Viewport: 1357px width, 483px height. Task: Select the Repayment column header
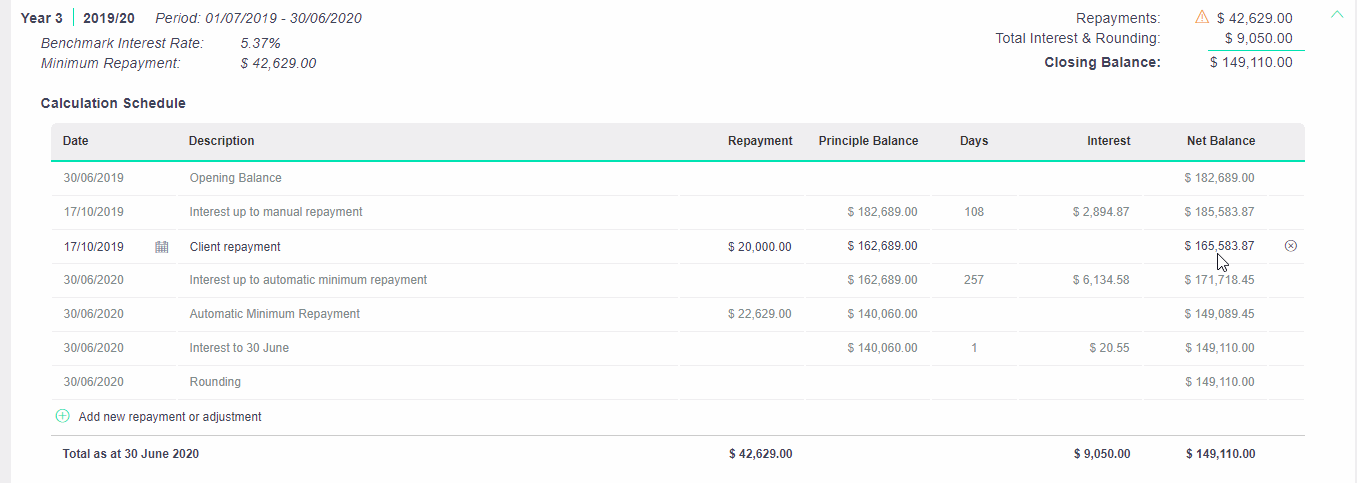(x=760, y=141)
